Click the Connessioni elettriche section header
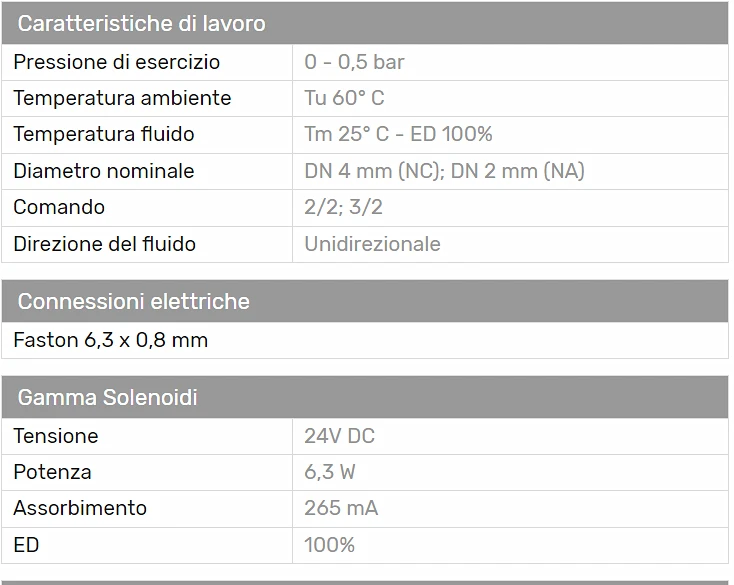This screenshot has height=585, width=734. pos(365,301)
